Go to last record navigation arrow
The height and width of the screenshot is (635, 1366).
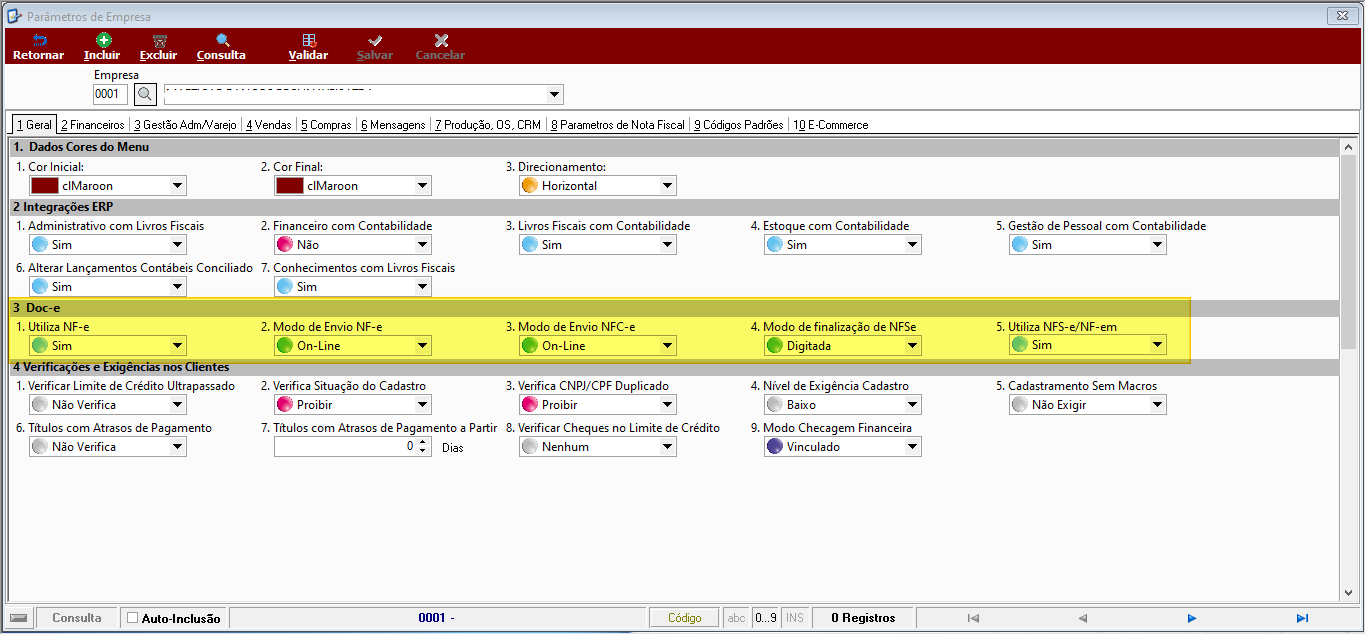point(1302,618)
